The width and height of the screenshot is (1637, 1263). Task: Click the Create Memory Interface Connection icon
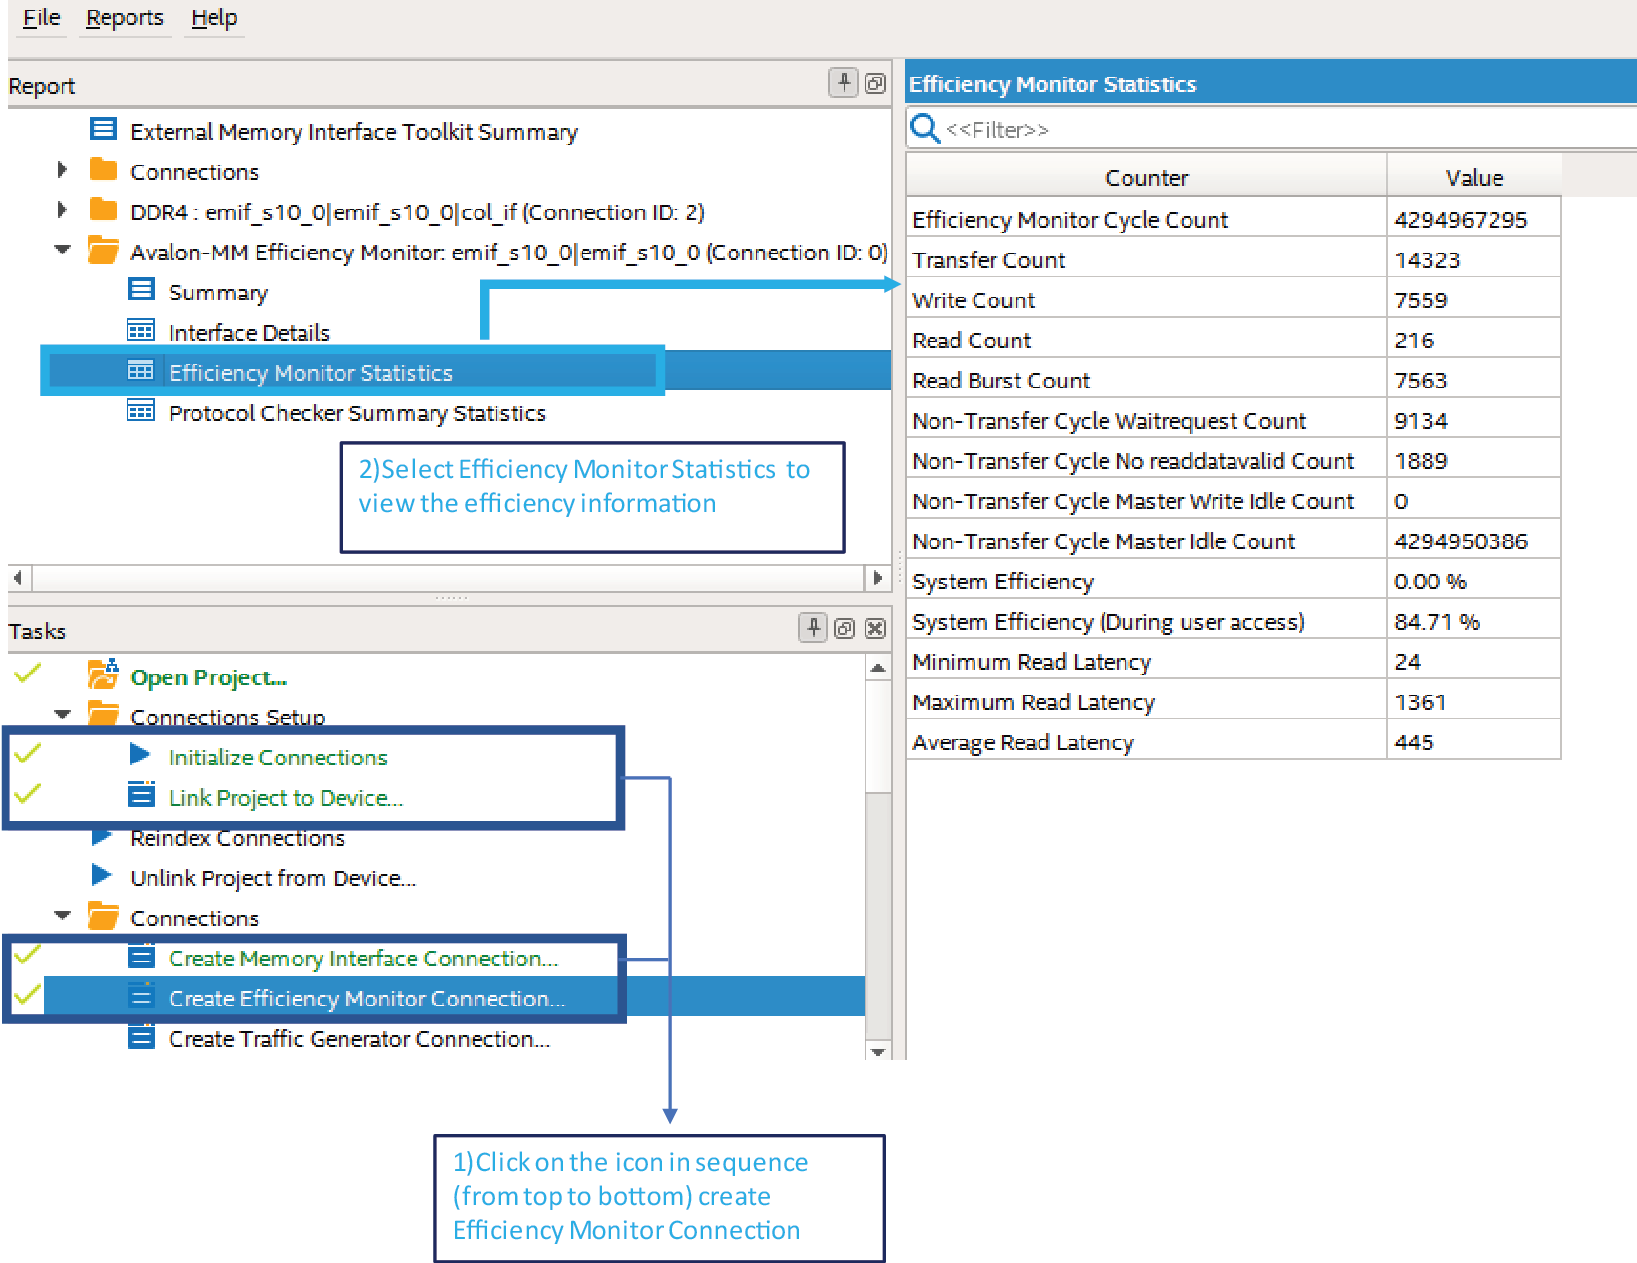(x=141, y=956)
